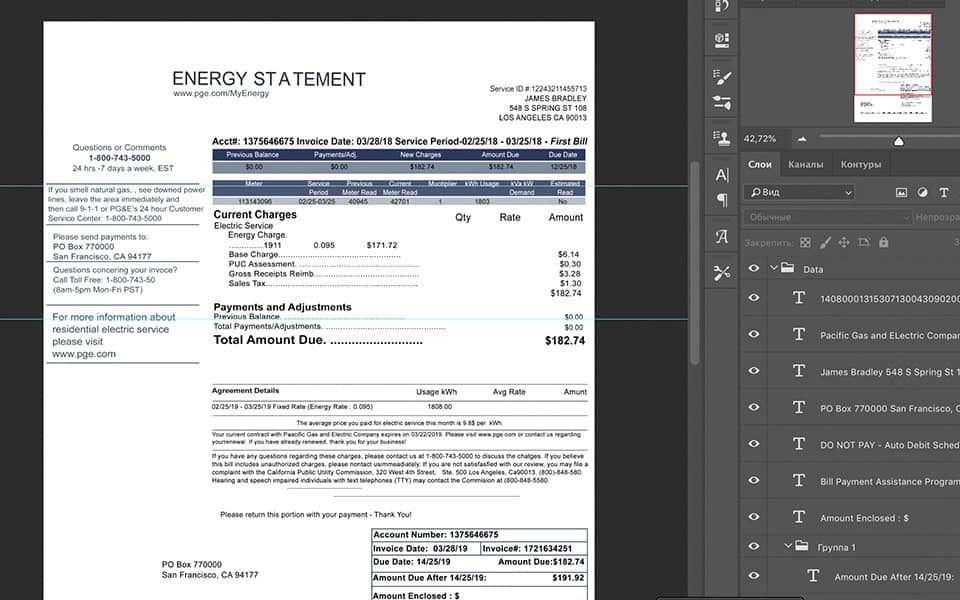Collapse the Группа 1 layer group

789,546
